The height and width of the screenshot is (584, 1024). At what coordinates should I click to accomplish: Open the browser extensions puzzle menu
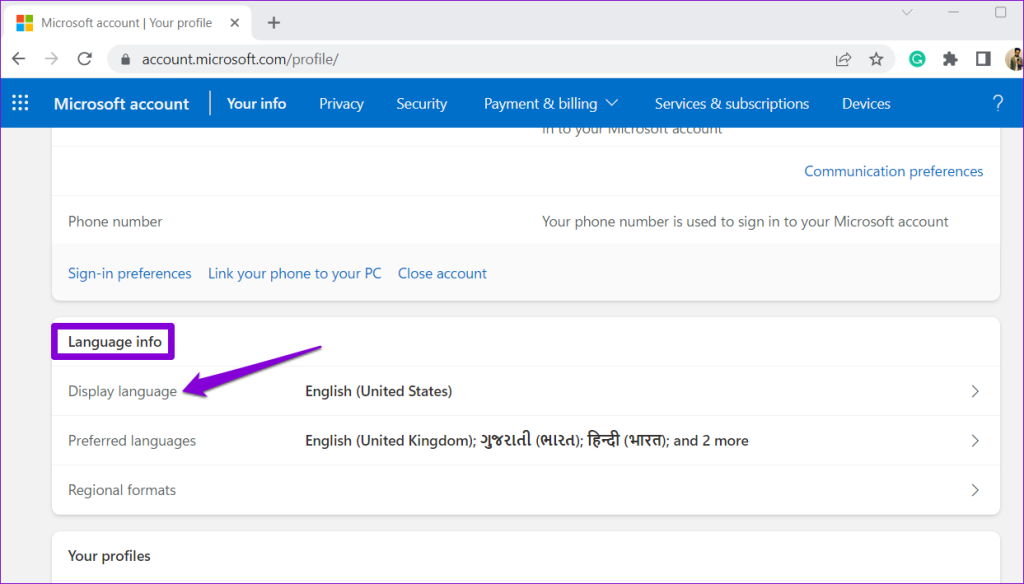[x=950, y=59]
